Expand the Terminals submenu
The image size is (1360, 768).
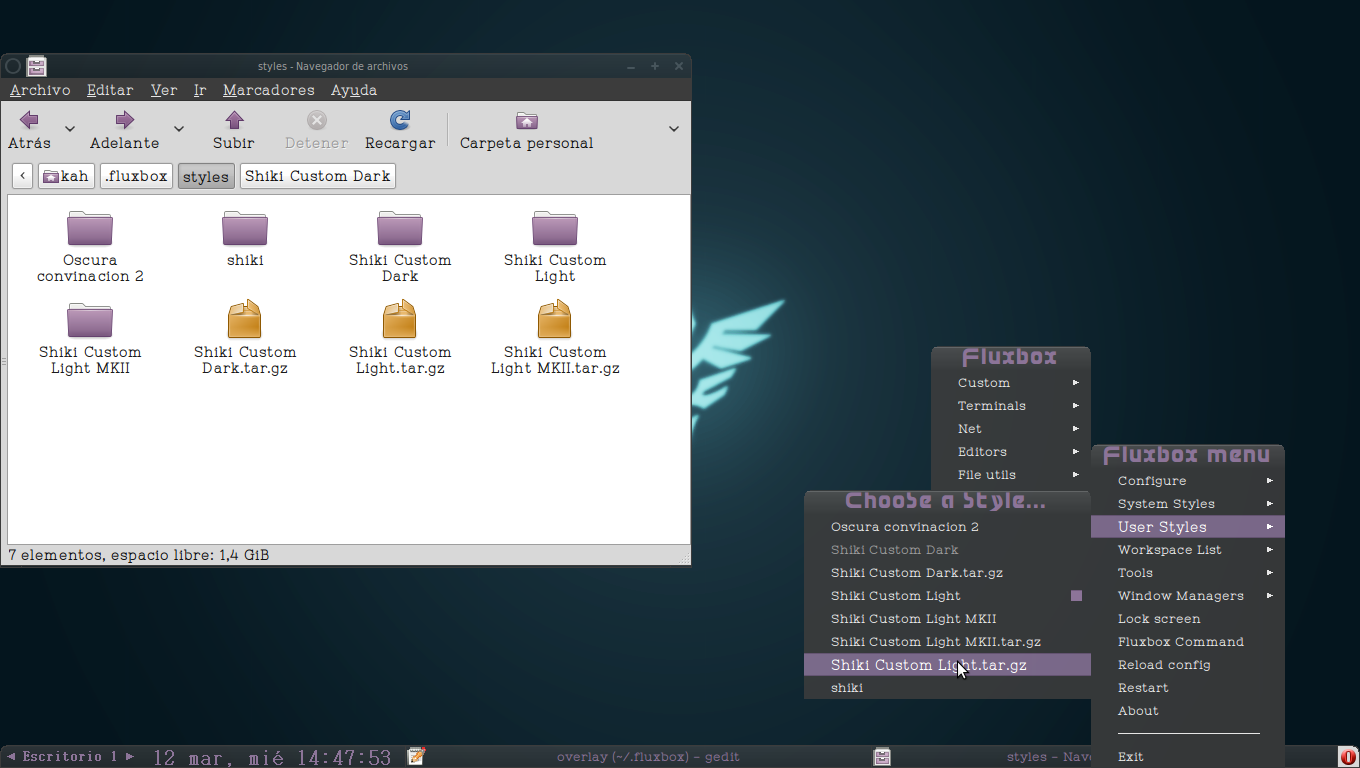1010,406
